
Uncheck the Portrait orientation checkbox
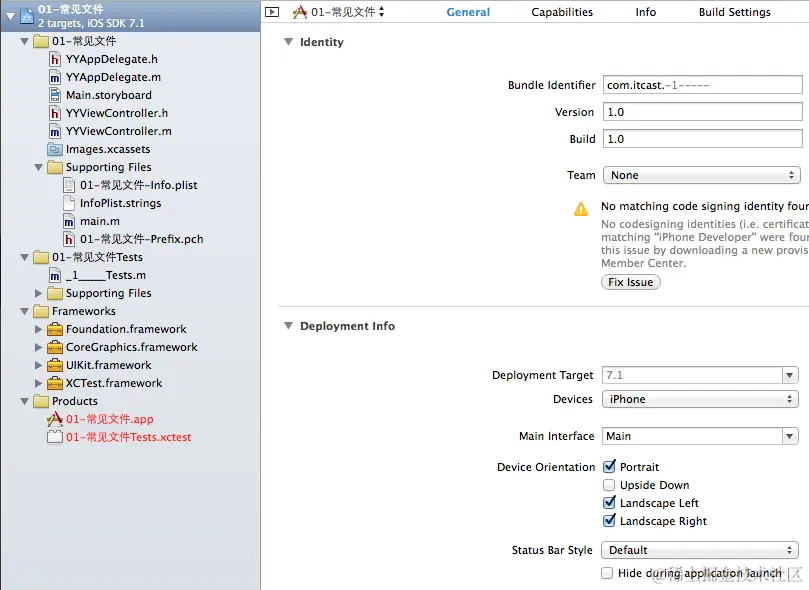[609, 467]
